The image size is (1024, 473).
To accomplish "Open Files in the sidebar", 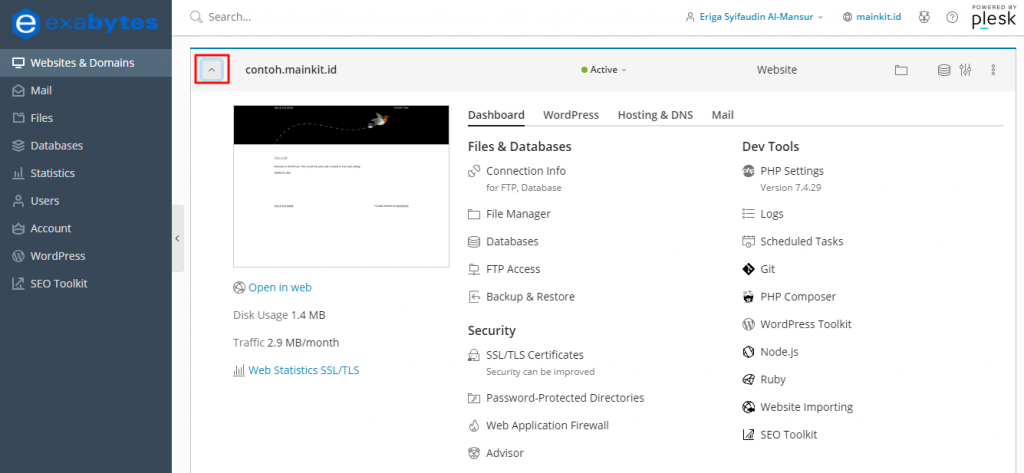I will pos(86,118).
